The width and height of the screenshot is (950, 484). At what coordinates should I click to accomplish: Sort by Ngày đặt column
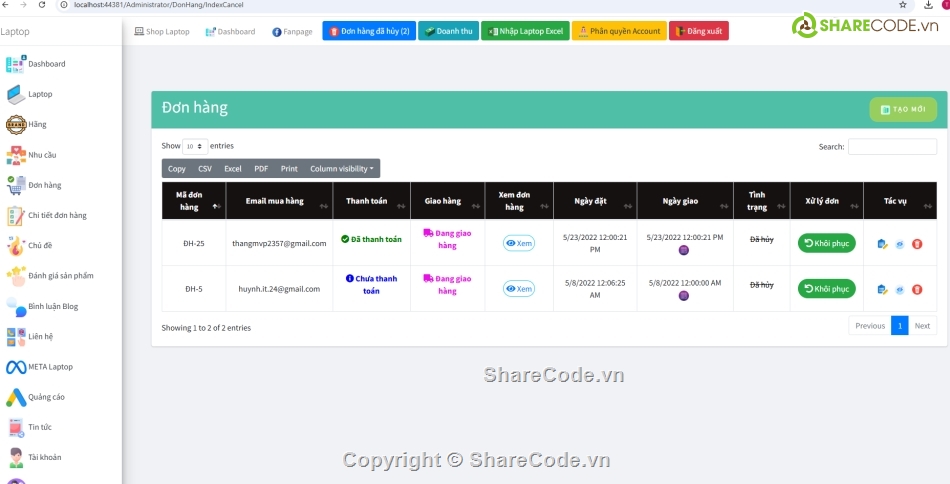pyautogui.click(x=595, y=201)
